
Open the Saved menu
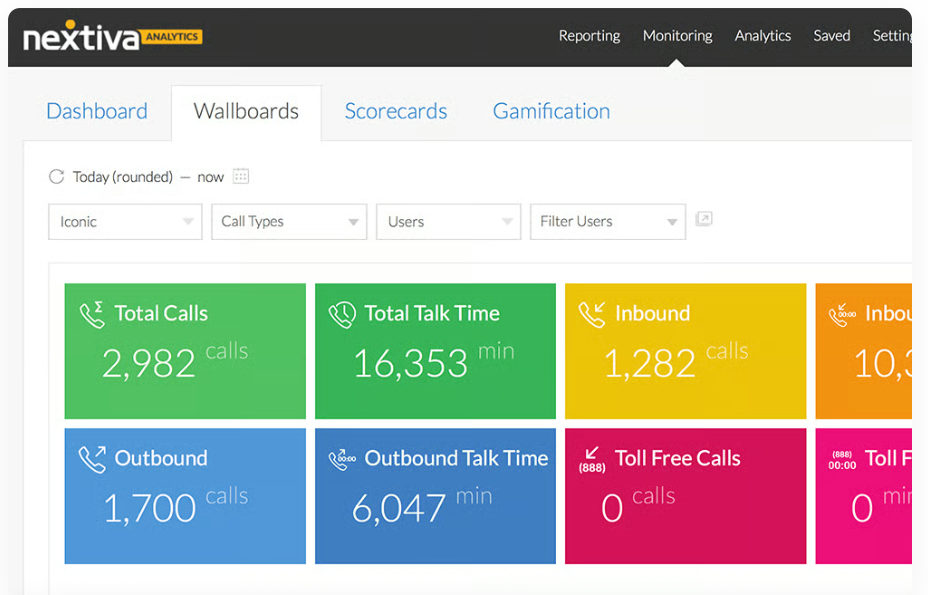832,36
